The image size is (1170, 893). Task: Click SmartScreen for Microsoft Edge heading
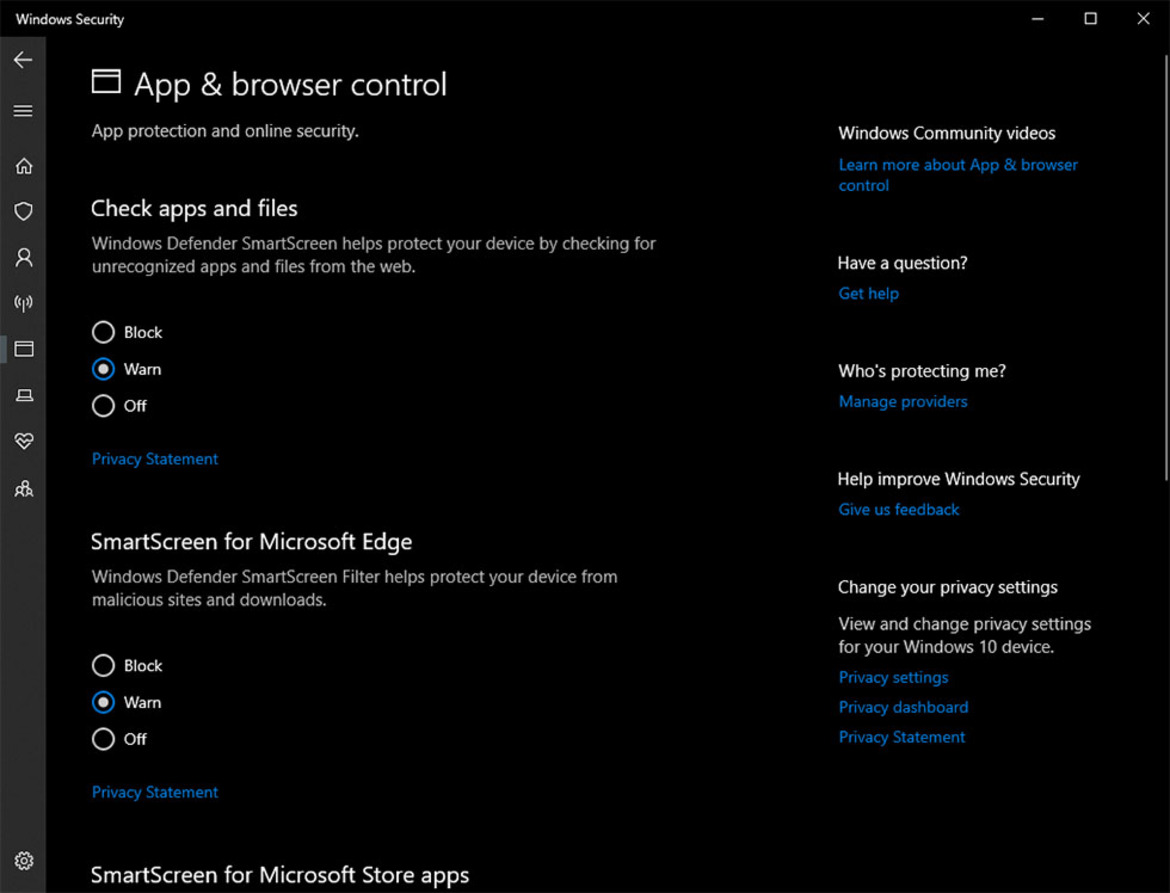tap(251, 542)
